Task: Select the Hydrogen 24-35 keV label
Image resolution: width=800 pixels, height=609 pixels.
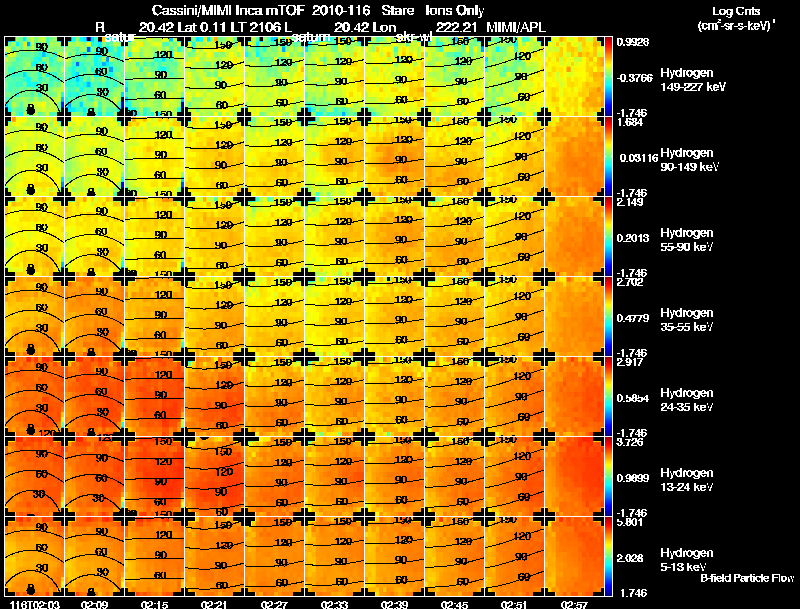Action: click(687, 400)
